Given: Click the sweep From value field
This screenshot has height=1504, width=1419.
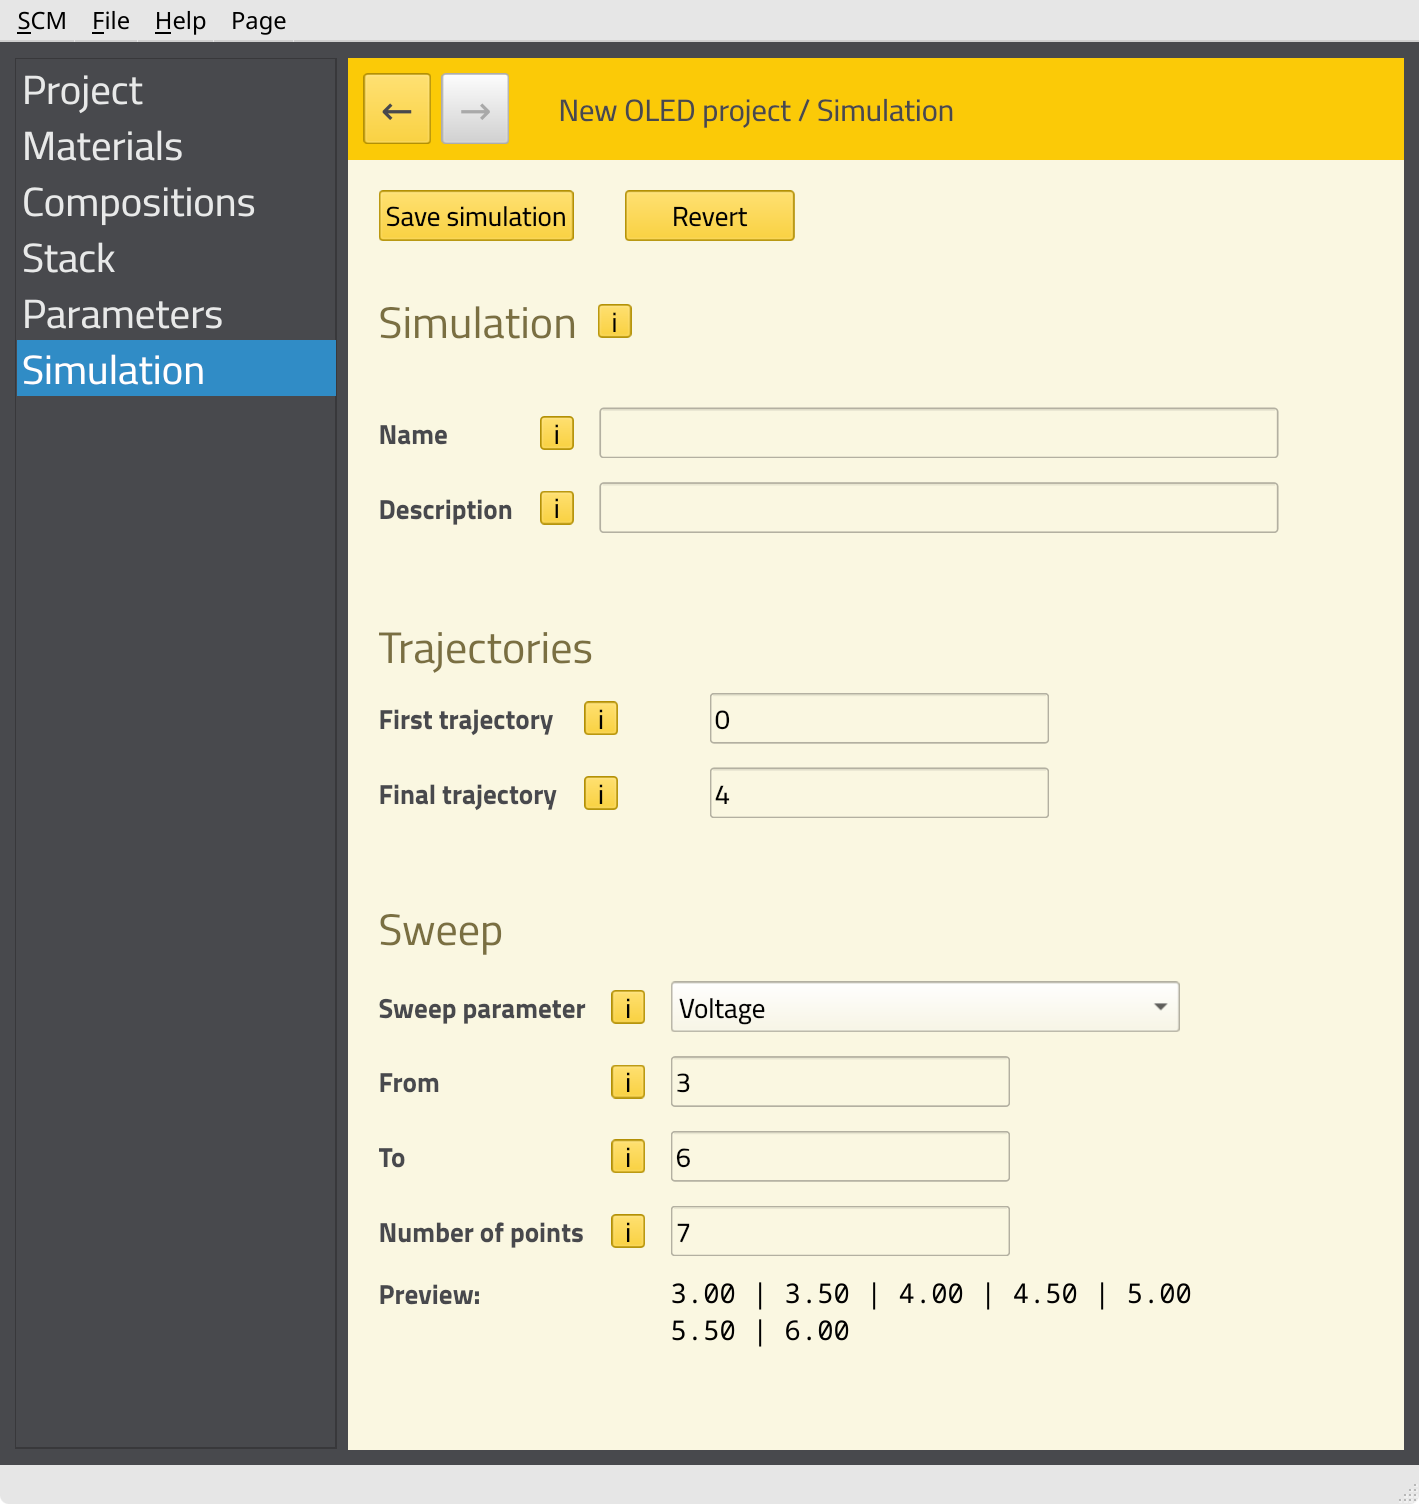Looking at the screenshot, I should 839,1082.
